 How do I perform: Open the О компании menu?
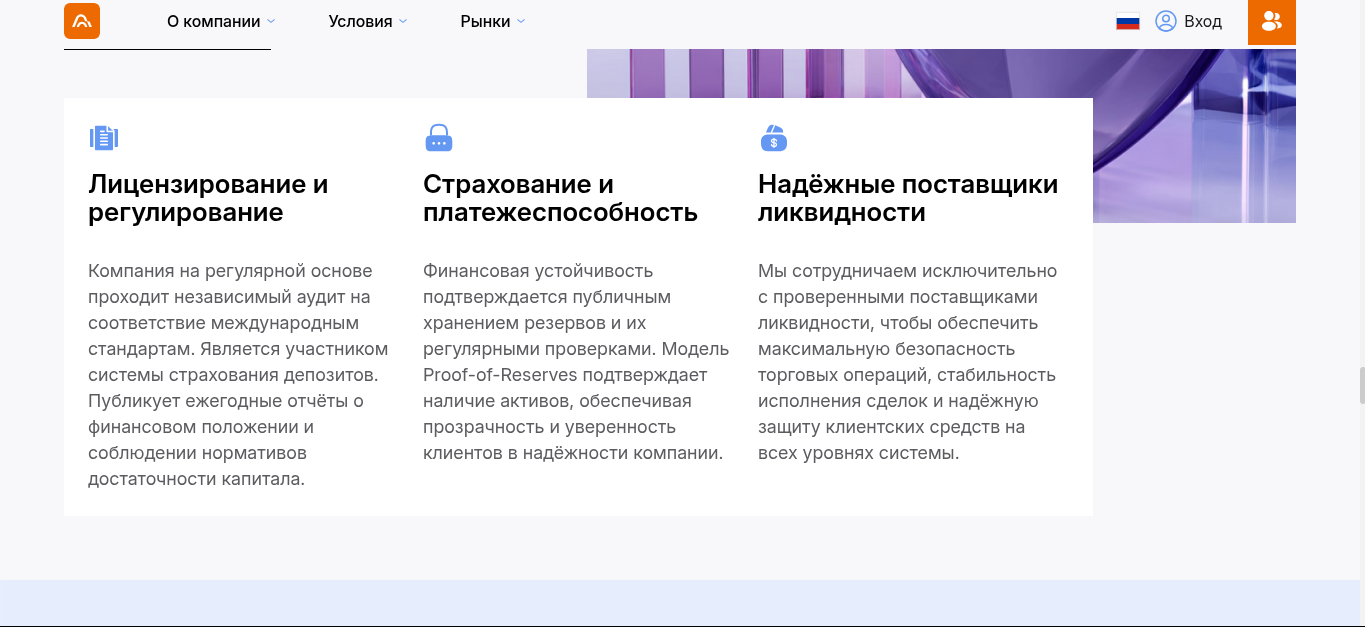click(213, 21)
